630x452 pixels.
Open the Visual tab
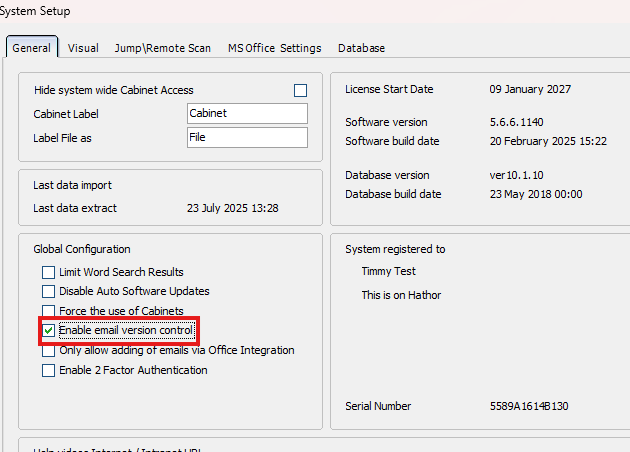tap(83, 48)
